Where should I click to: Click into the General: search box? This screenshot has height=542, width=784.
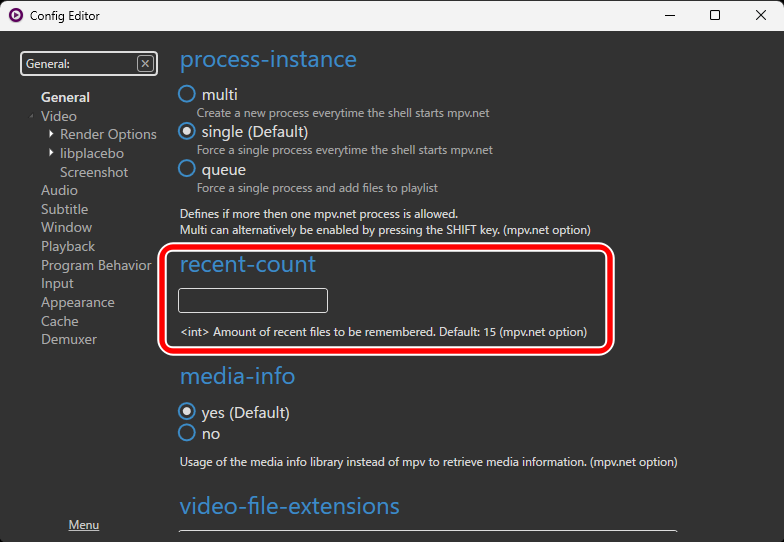79,64
